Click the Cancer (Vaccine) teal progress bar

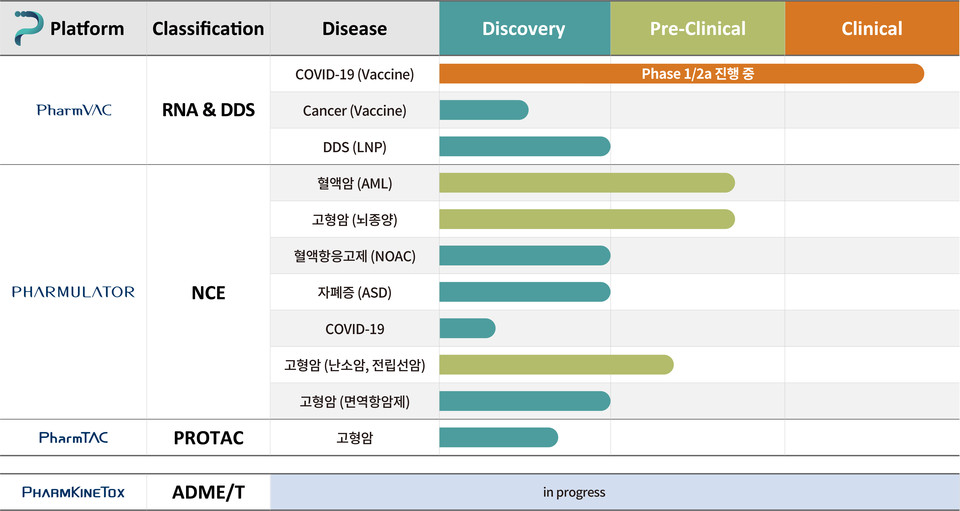[484, 110]
